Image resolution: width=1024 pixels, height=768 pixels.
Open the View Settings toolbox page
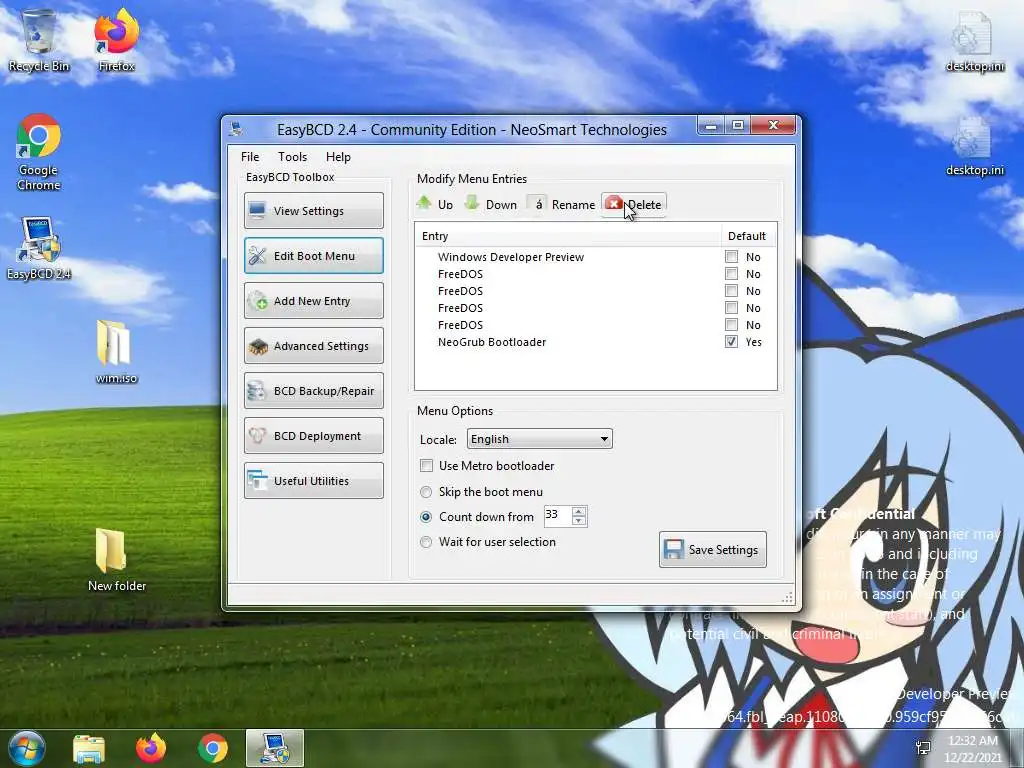coord(313,210)
